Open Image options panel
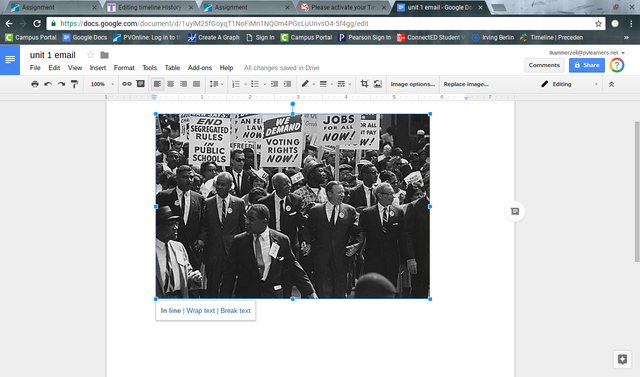 click(x=413, y=84)
